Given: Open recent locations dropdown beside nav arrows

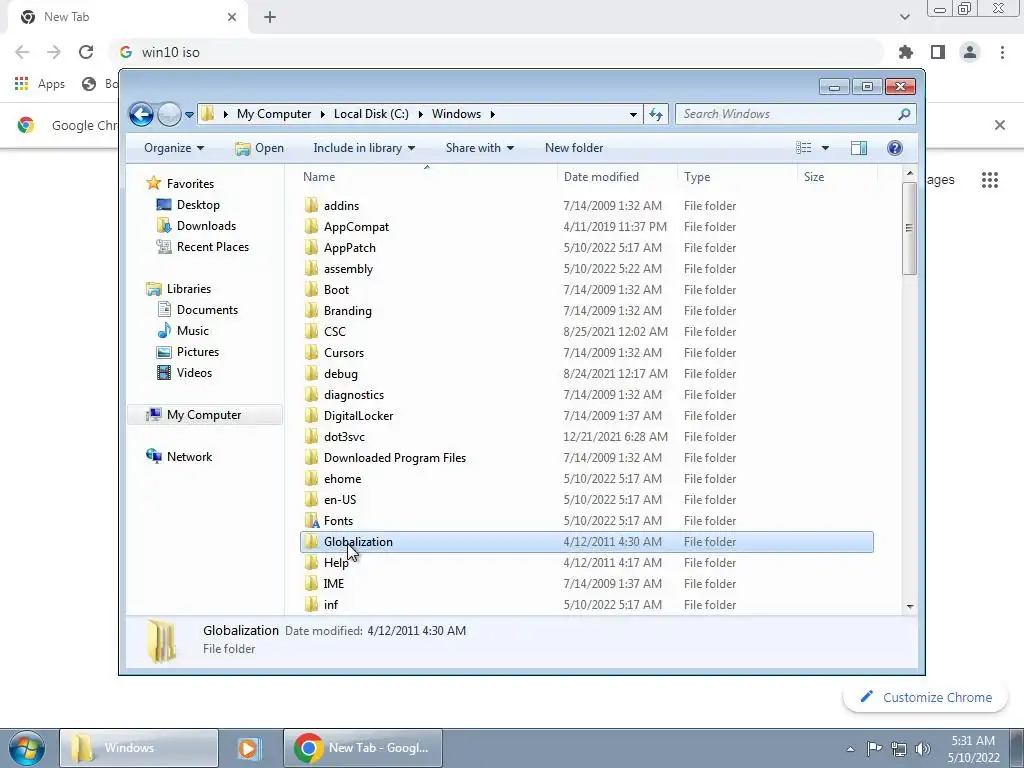Looking at the screenshot, I should [189, 114].
